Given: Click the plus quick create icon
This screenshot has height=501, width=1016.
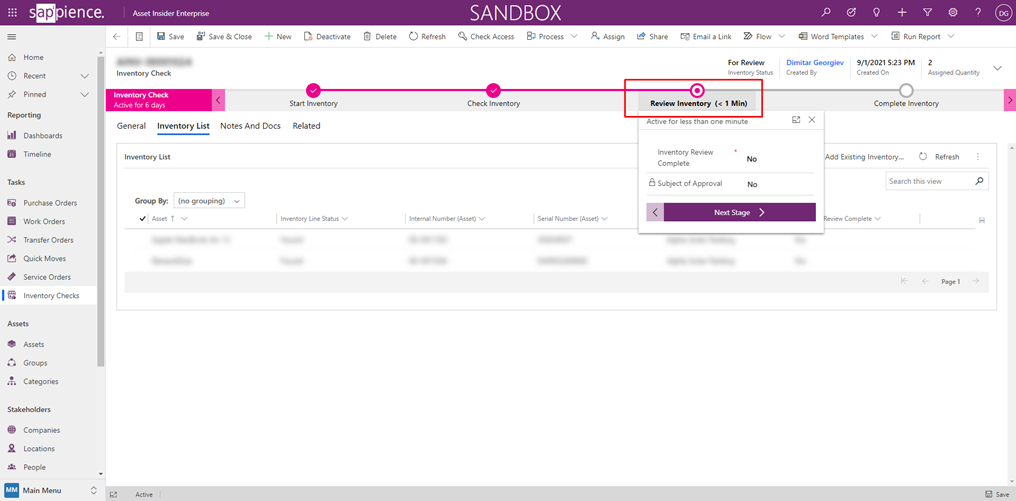Looking at the screenshot, I should [x=902, y=12].
